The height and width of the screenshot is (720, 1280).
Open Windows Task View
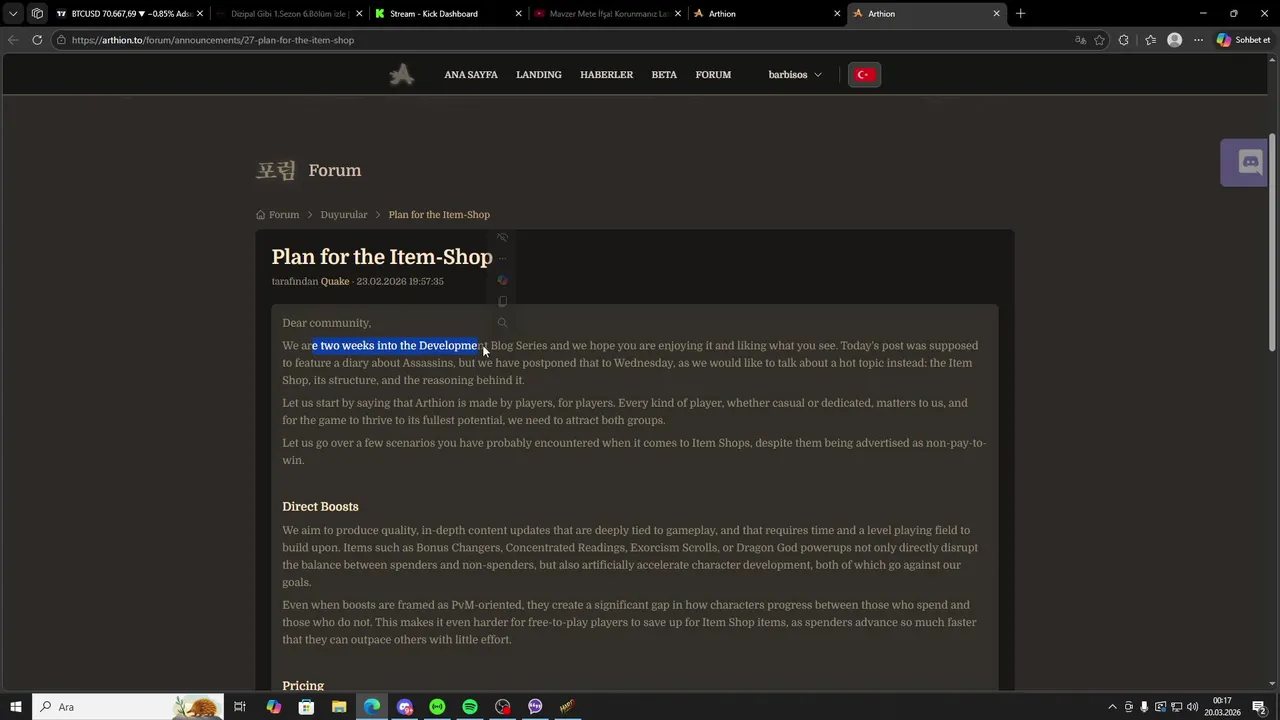click(240, 707)
